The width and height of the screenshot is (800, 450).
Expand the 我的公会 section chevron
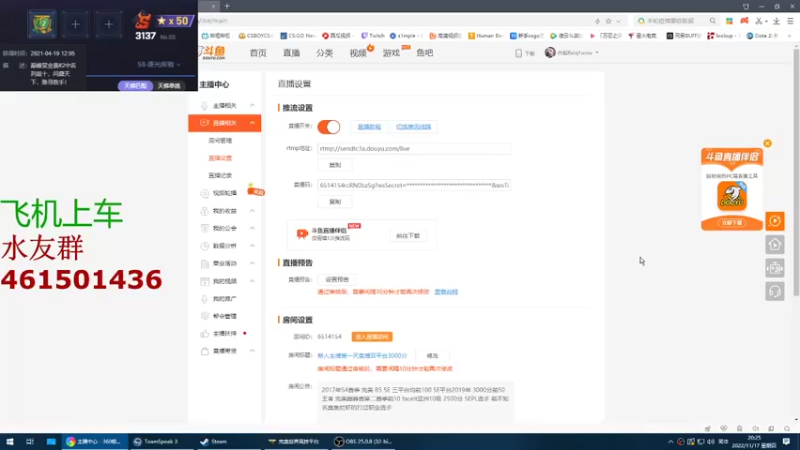pos(252,228)
